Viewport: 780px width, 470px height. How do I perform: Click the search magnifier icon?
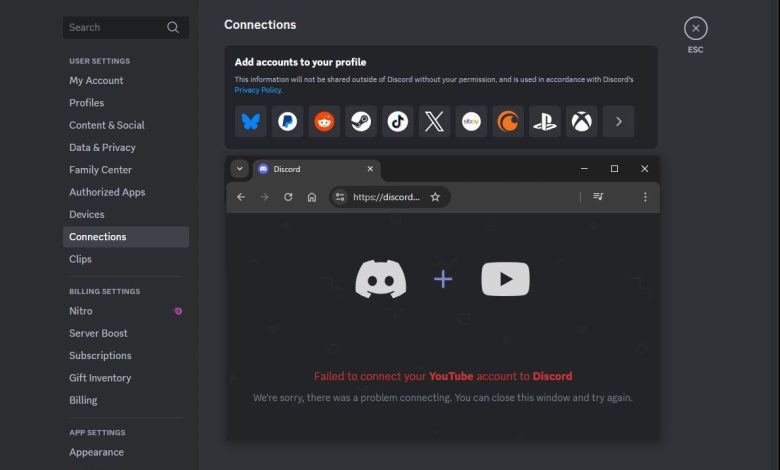pyautogui.click(x=173, y=27)
